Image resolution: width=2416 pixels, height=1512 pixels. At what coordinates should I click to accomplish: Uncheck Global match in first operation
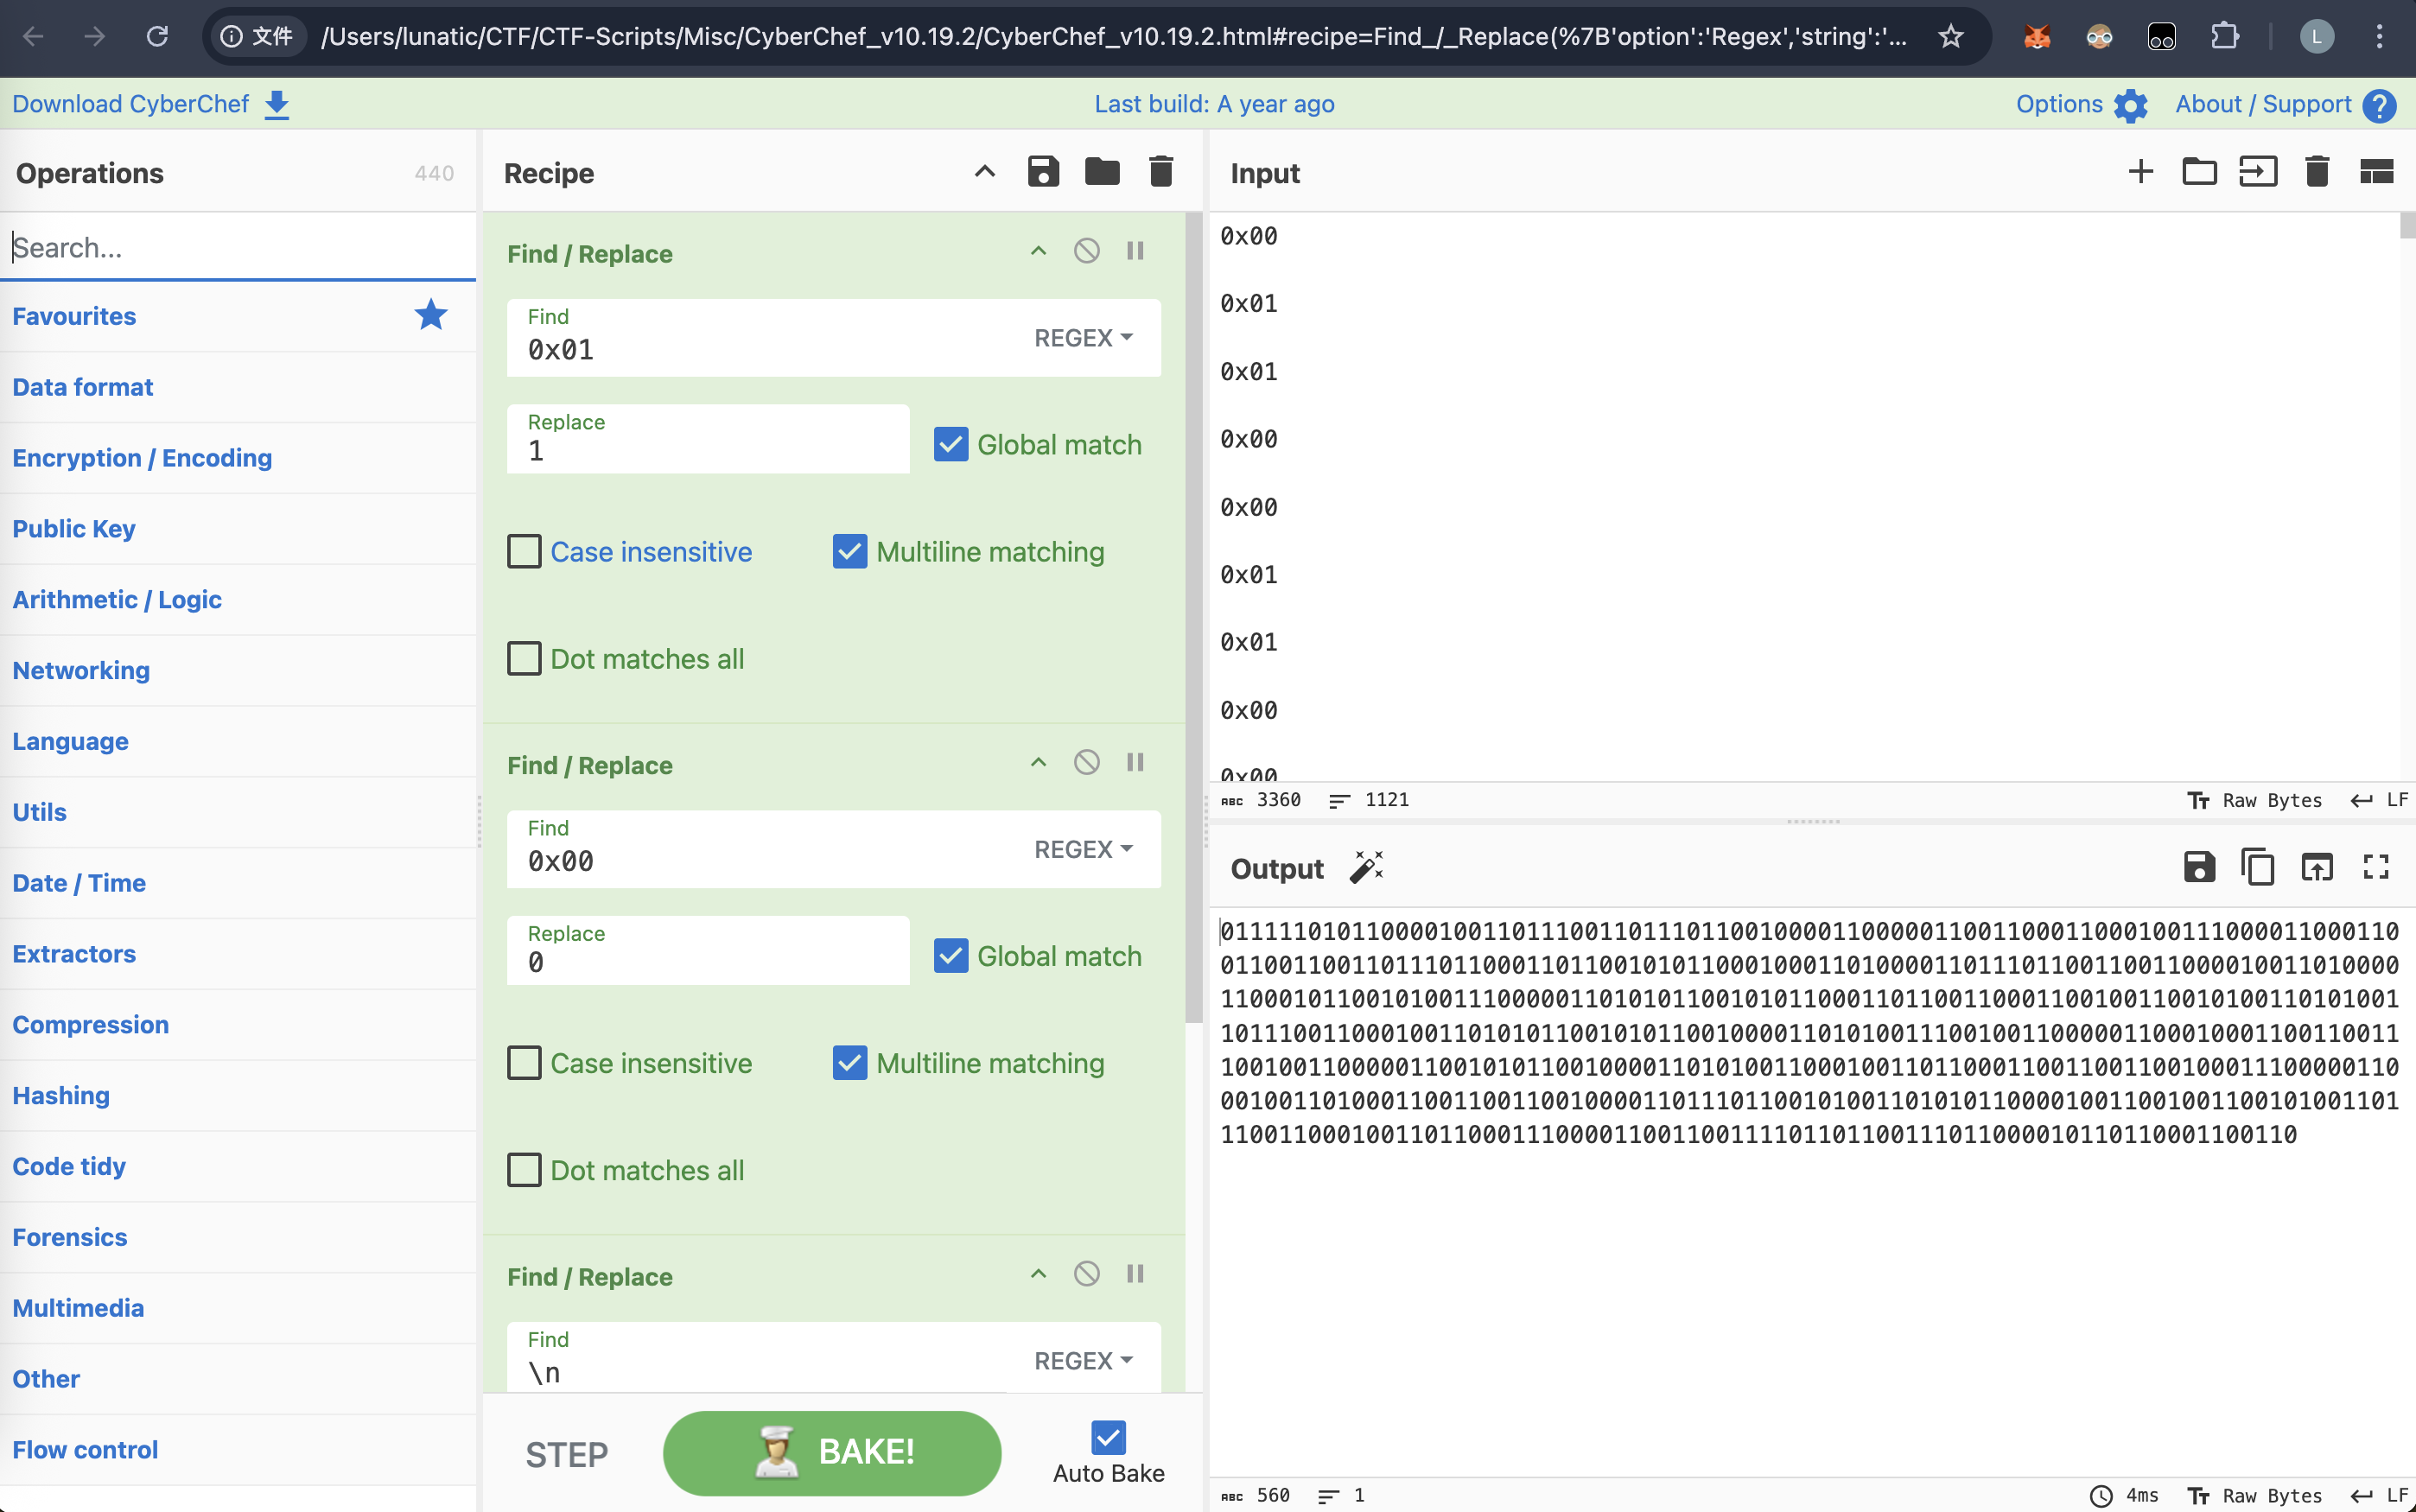(950, 444)
